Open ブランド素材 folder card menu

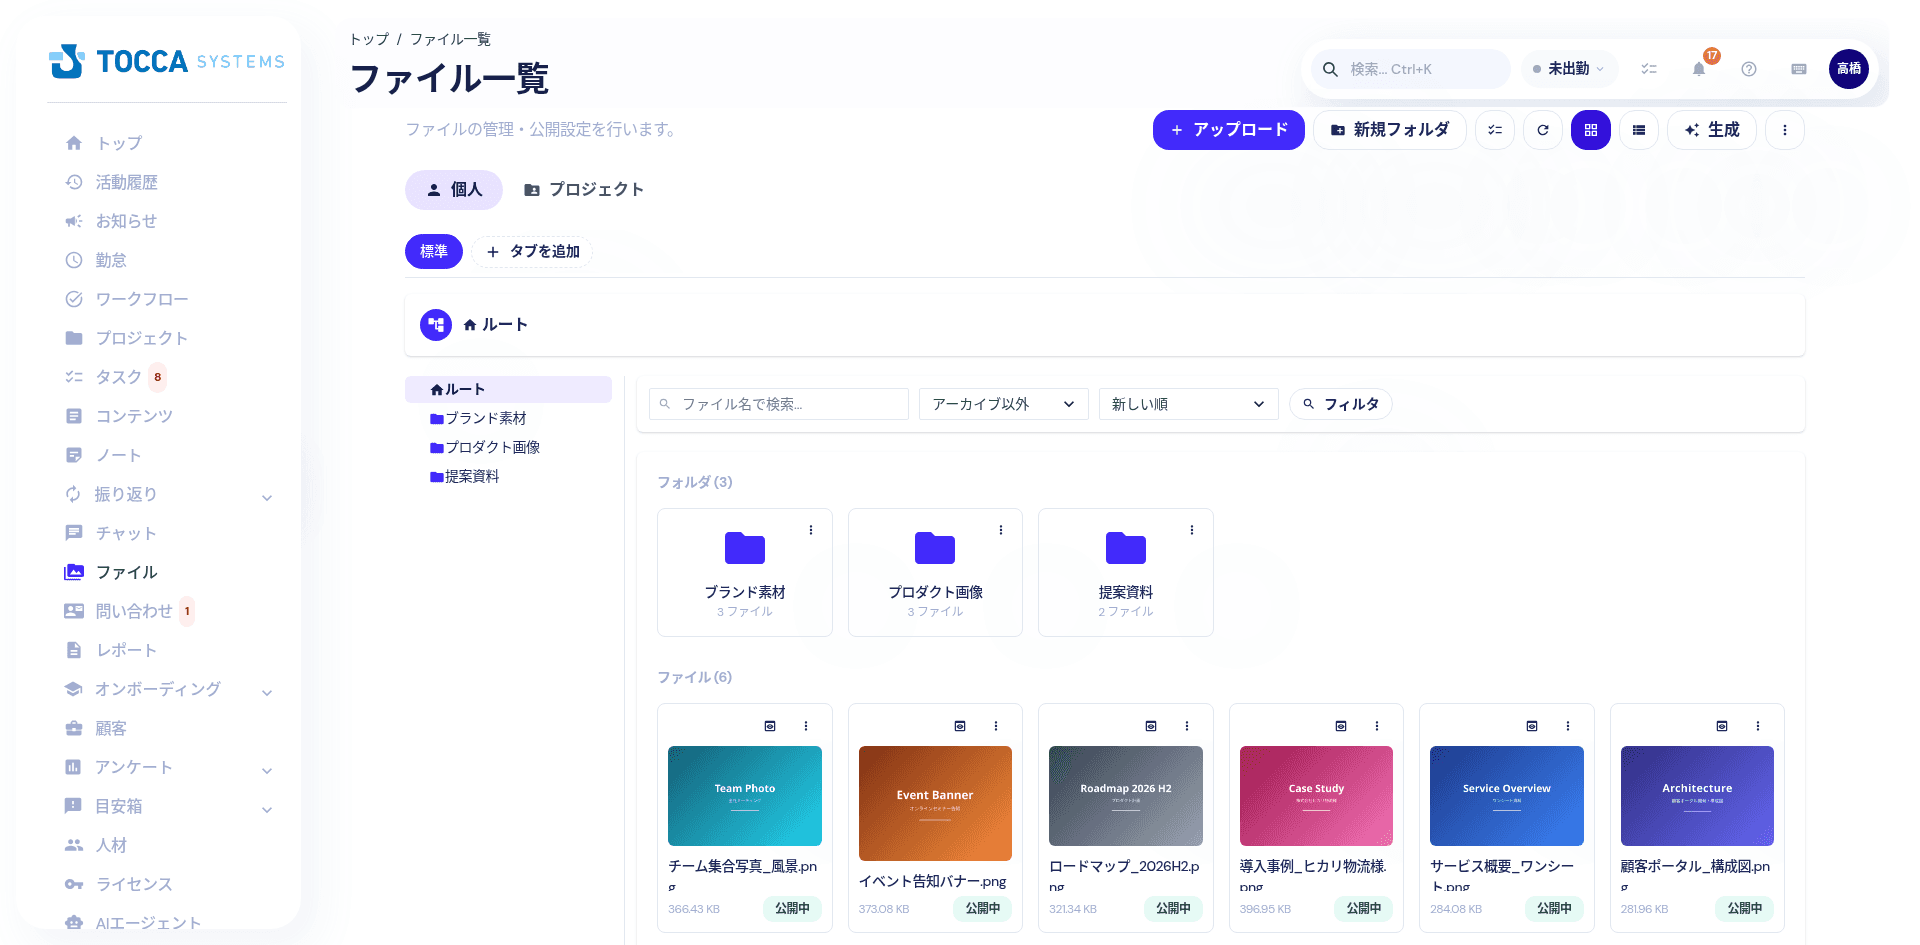[810, 530]
